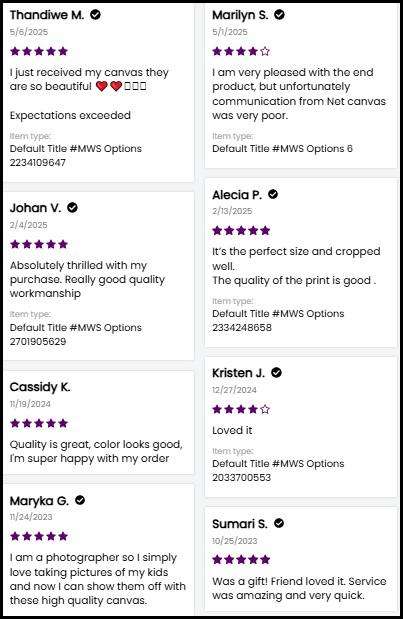This screenshot has height=619, width=403.
Task: Open reviewer name Thandiwe M.
Action: point(47,15)
